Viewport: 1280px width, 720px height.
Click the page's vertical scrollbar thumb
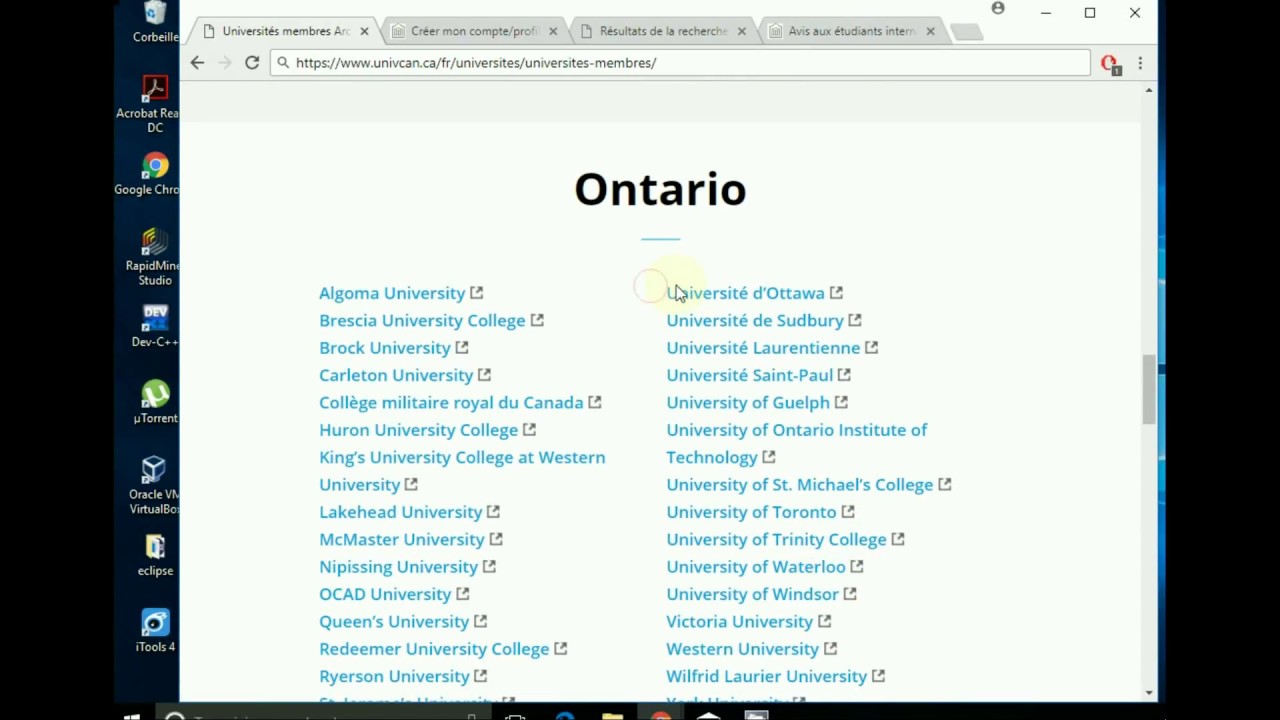1149,389
